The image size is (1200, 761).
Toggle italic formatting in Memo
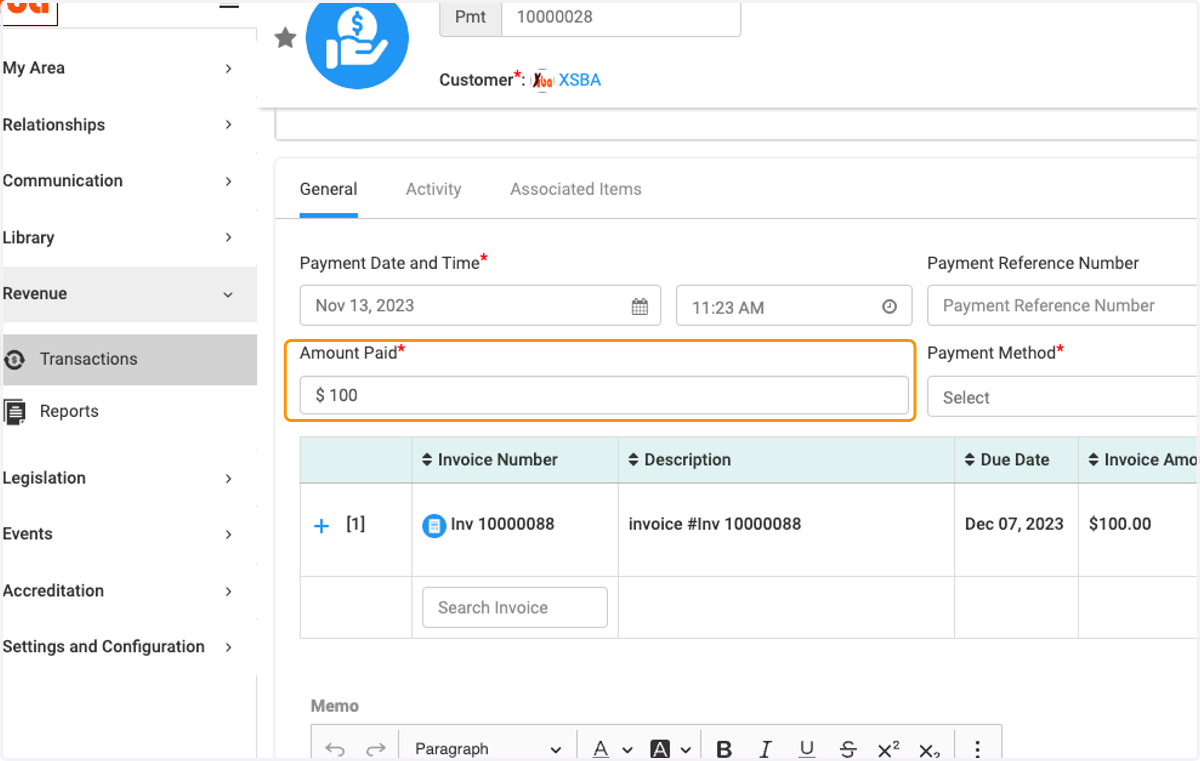(765, 749)
